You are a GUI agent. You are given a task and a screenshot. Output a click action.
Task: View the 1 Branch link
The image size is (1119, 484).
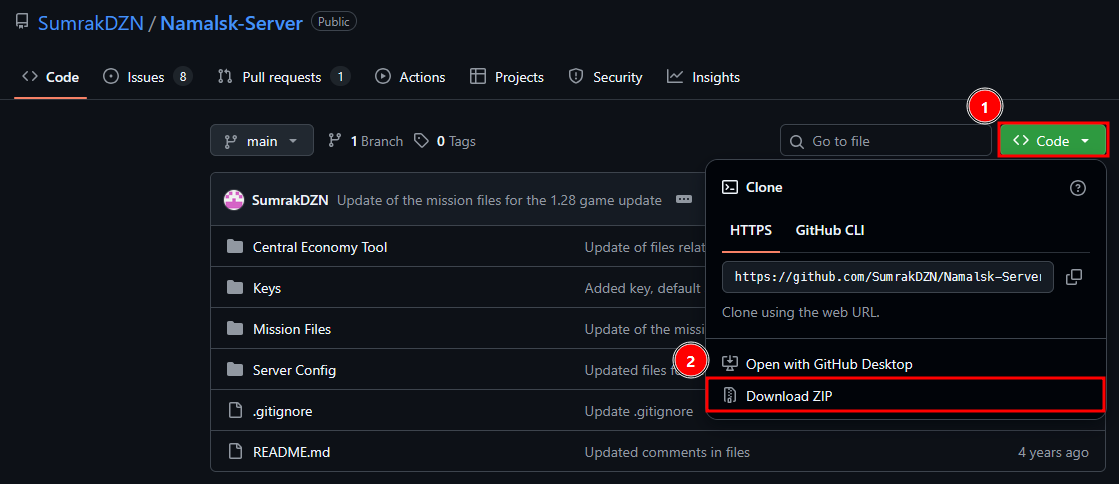click(x=365, y=141)
